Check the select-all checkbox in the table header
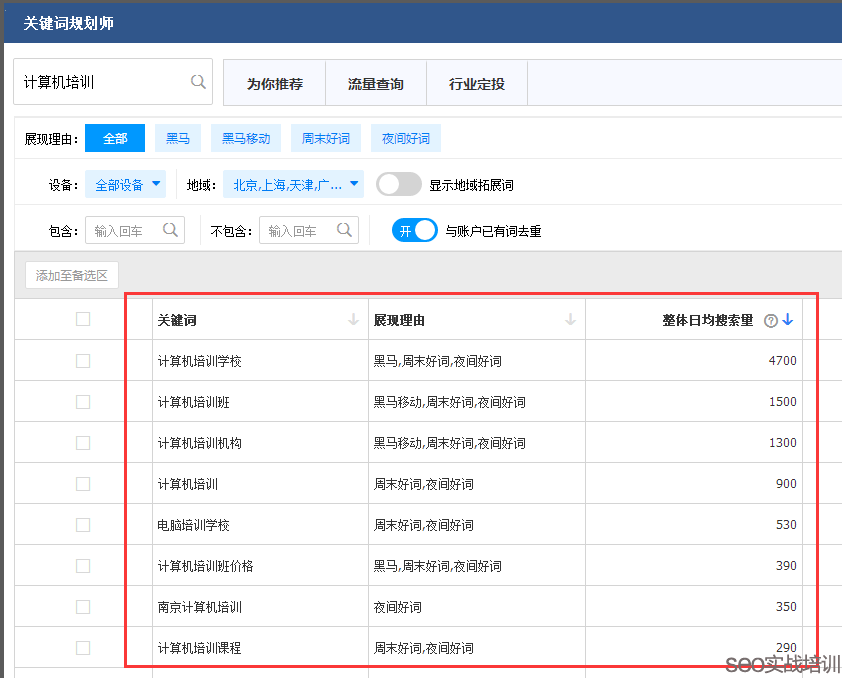This screenshot has width=842, height=678. (83, 319)
